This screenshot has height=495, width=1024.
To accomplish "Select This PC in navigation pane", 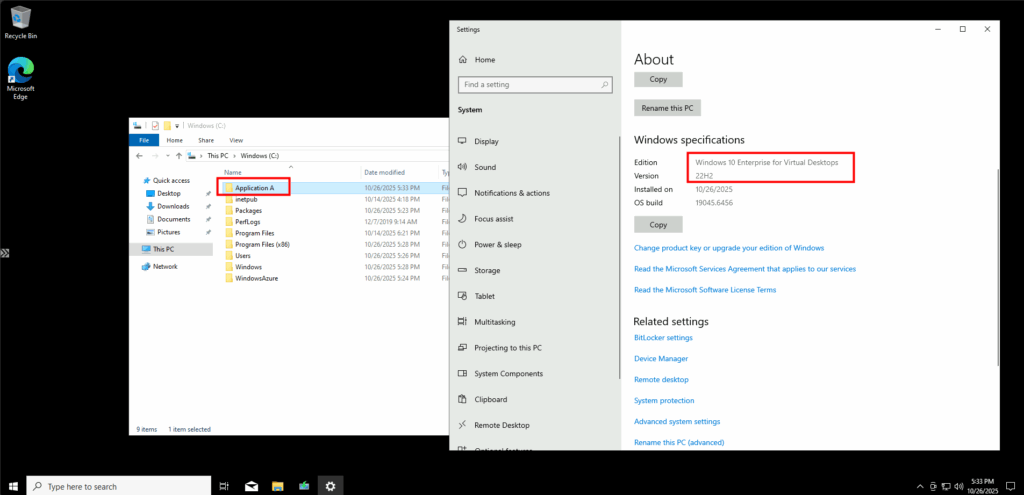I will pyautogui.click(x=163, y=249).
